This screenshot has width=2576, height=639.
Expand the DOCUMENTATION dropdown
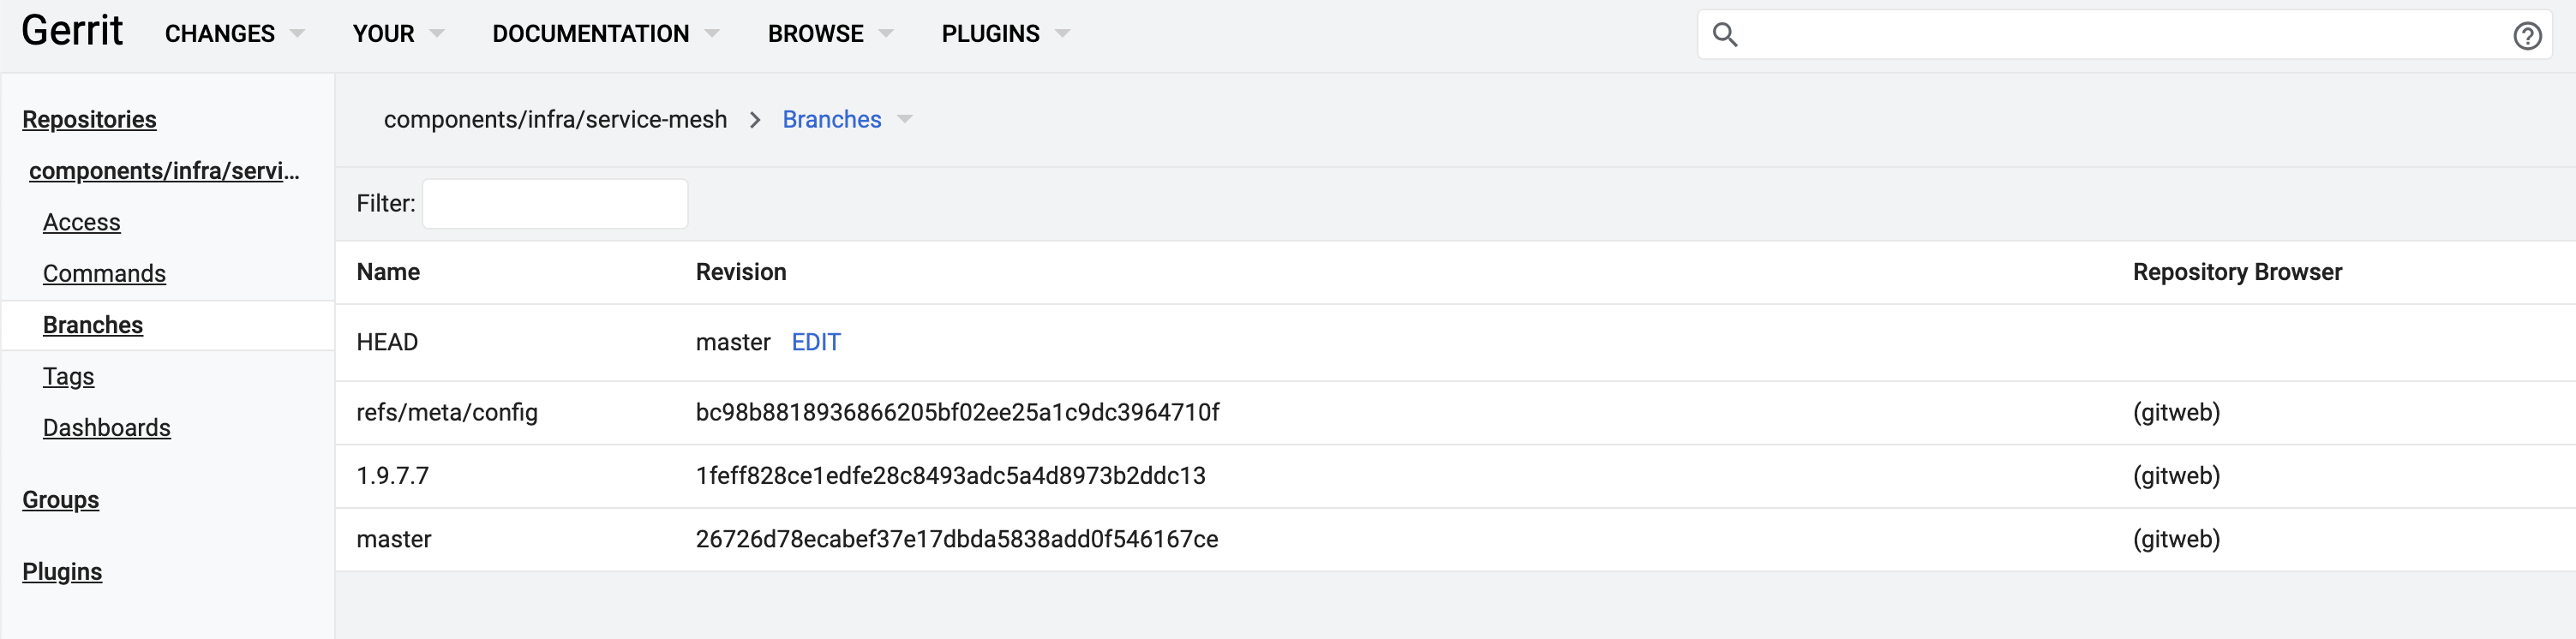pos(605,34)
